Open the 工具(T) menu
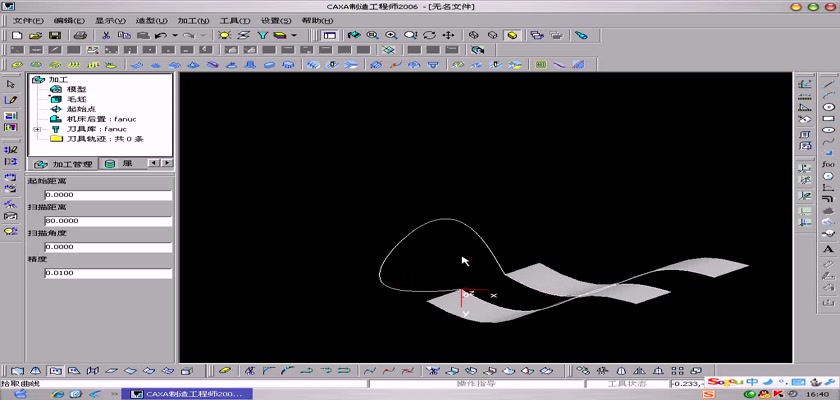This screenshot has width=840, height=400. click(x=235, y=20)
